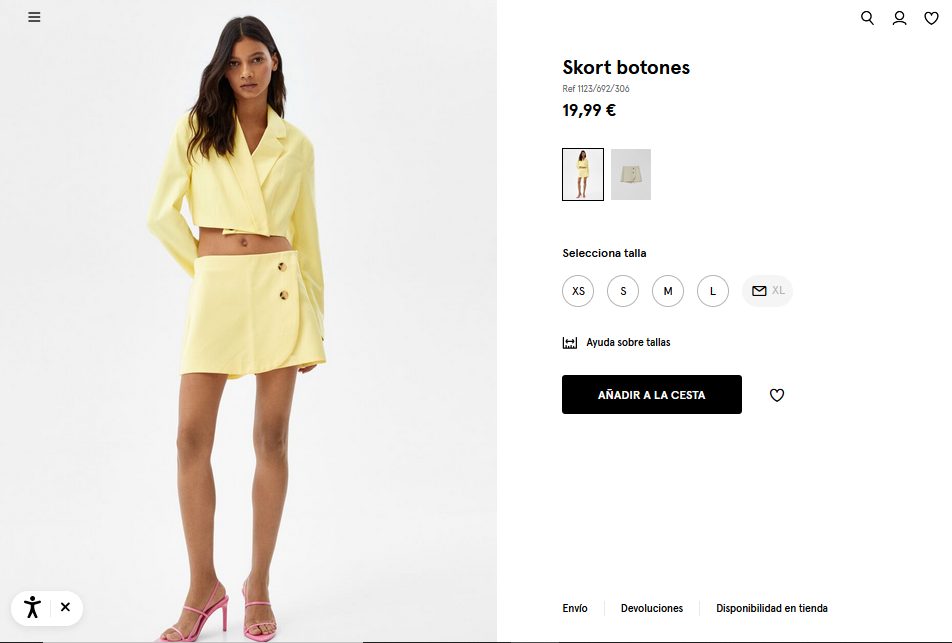Select size L
Screen dimensions: 952x643
(x=713, y=291)
